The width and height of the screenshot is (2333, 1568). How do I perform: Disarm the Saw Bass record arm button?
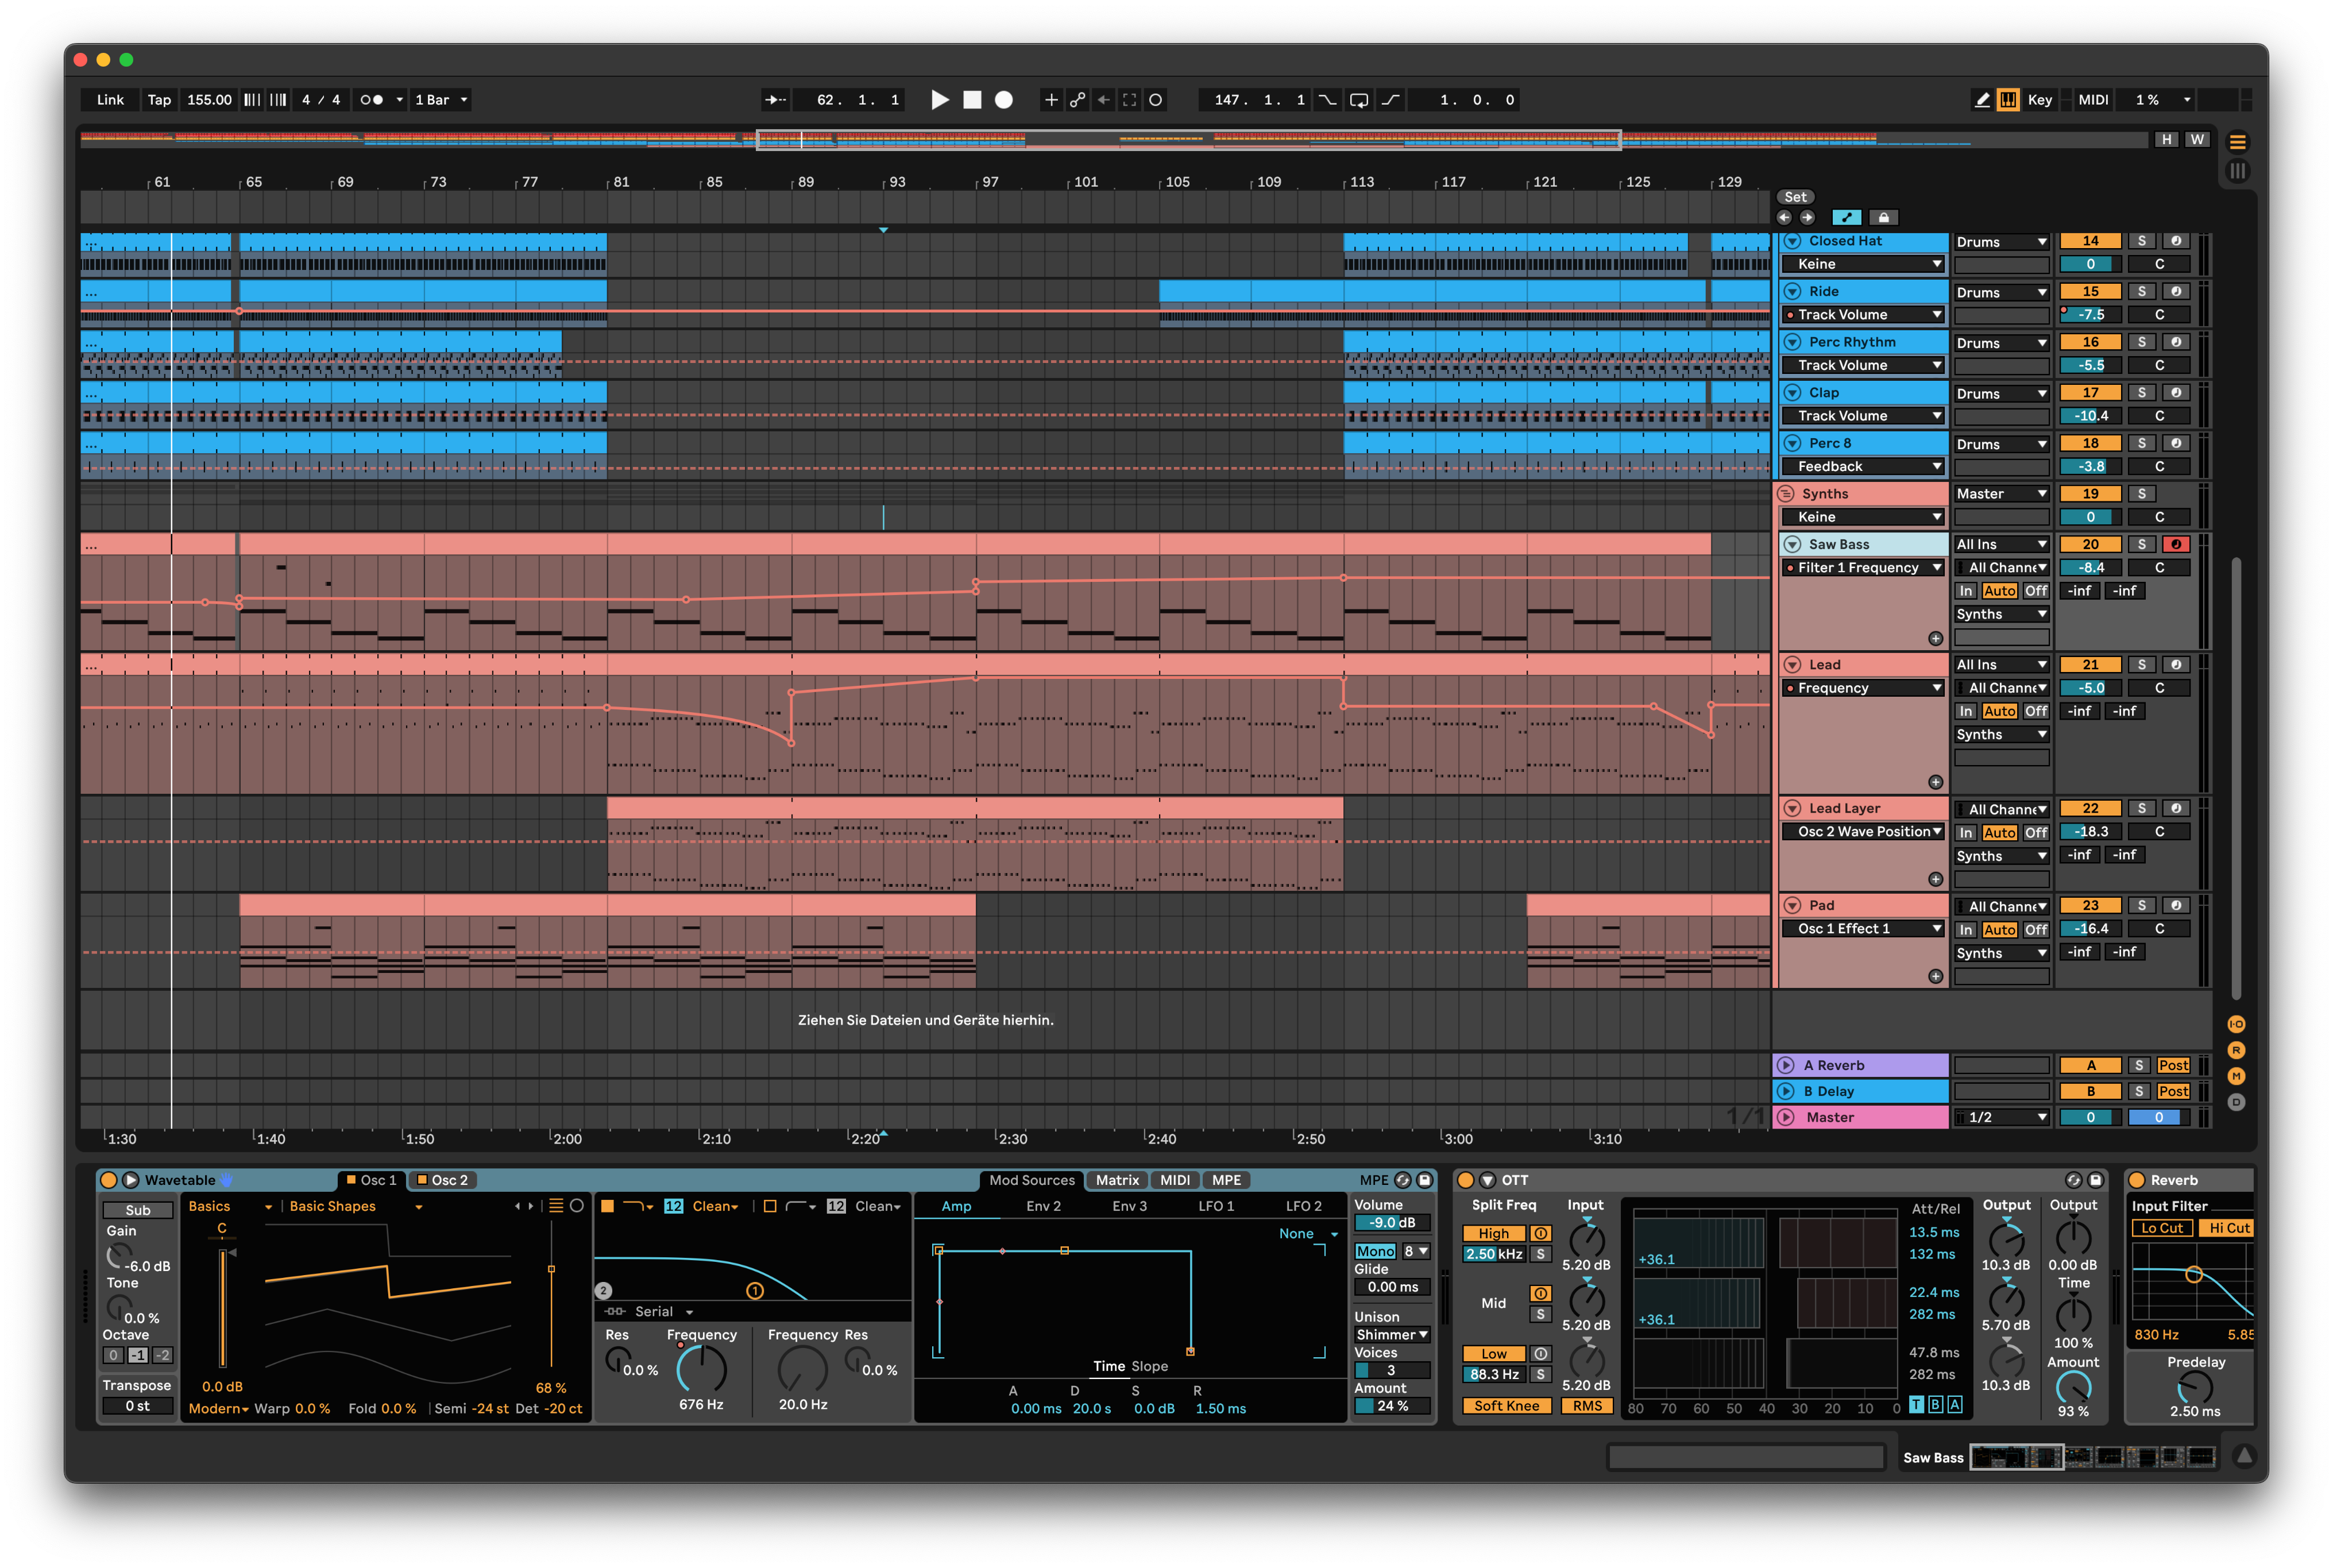2175,544
